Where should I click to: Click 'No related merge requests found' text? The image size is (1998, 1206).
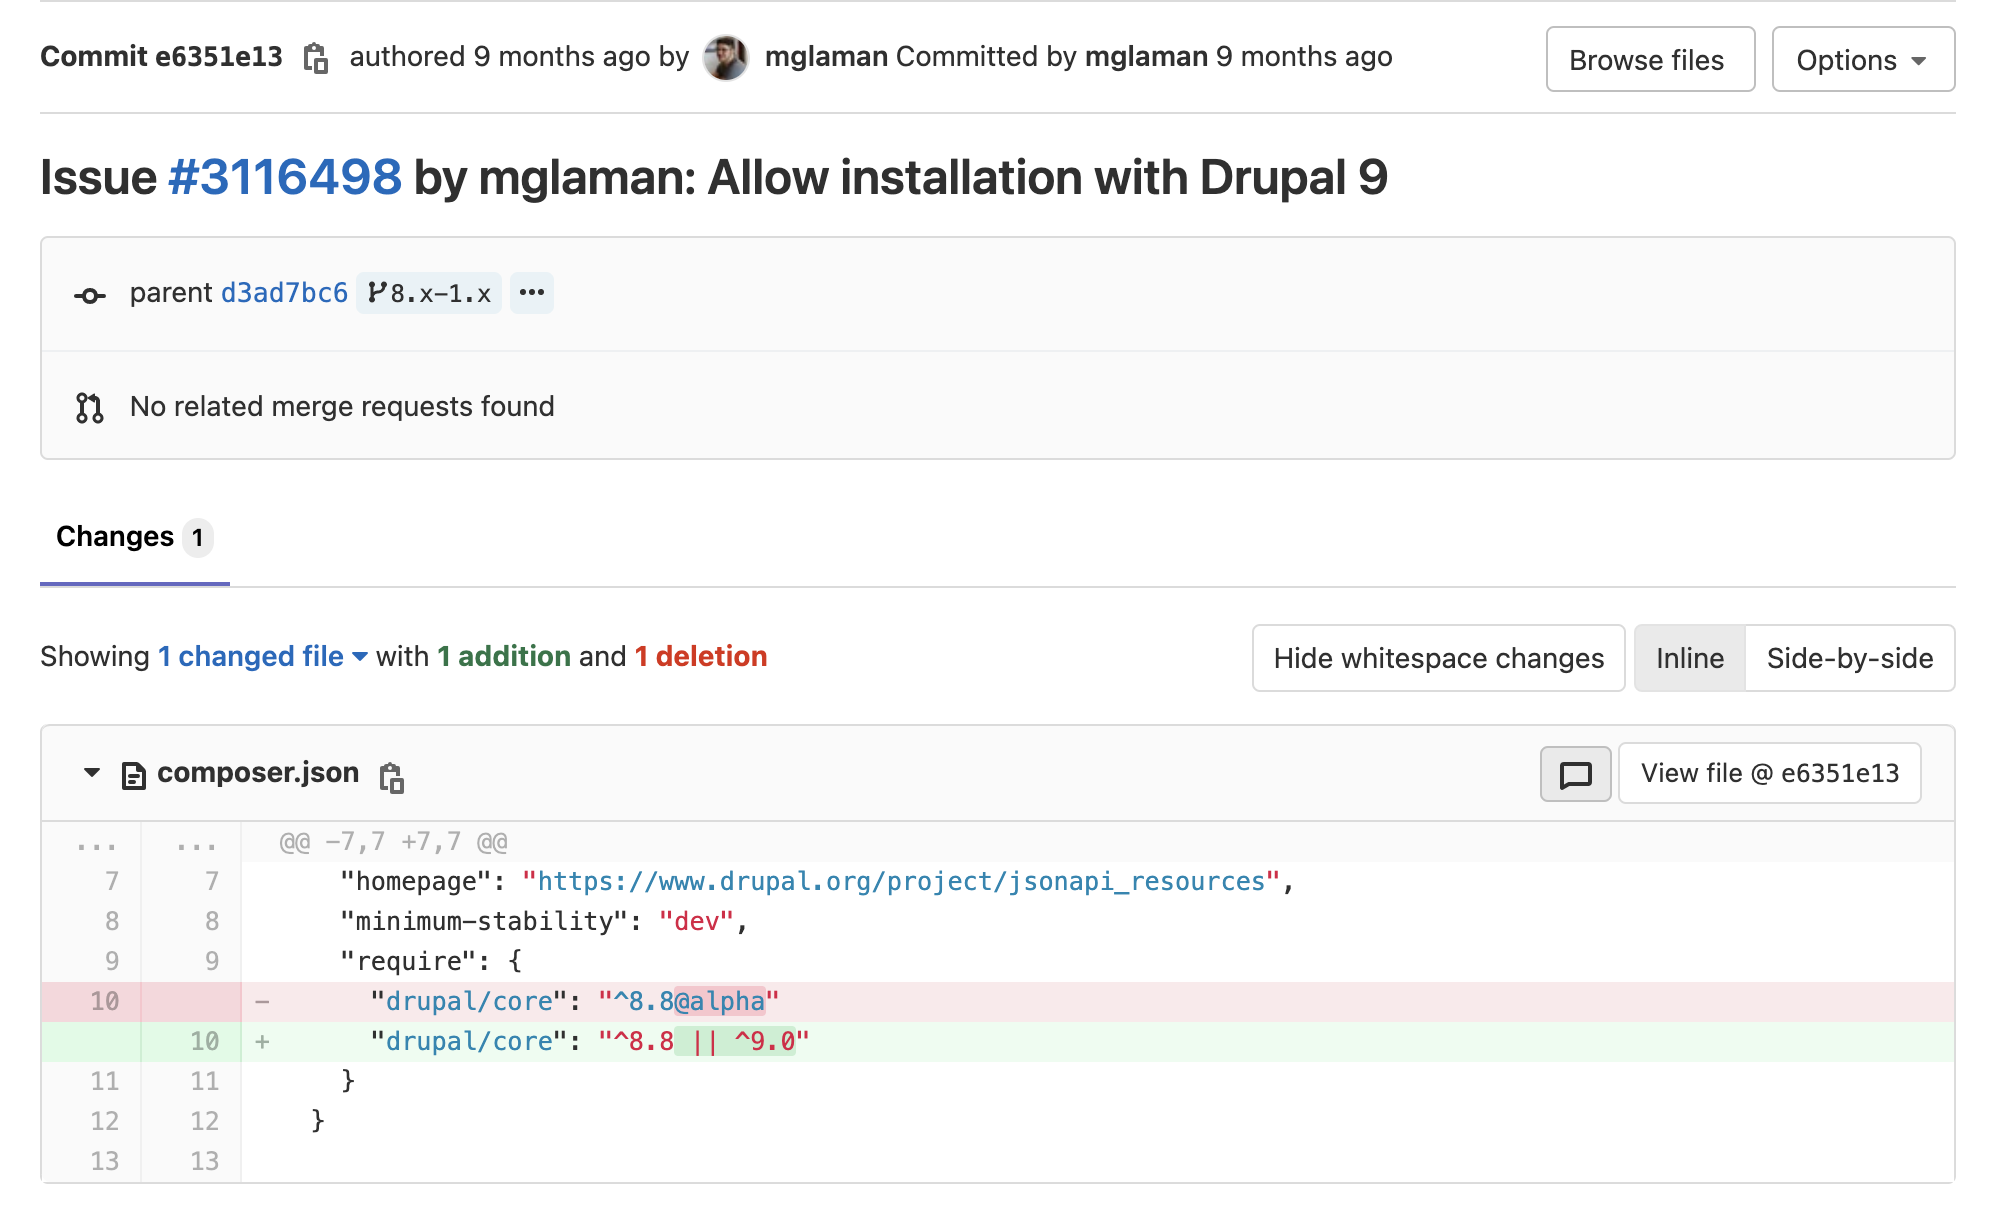coord(342,406)
